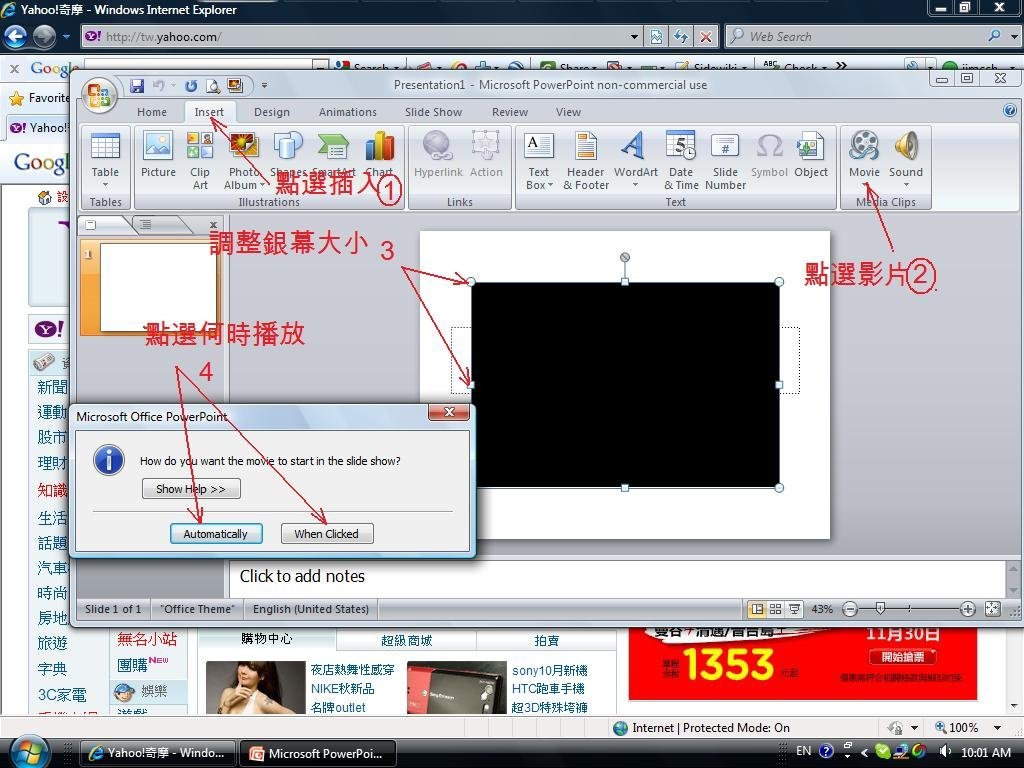The image size is (1024, 768).
Task: Start Slide Show from status bar icon
Action: click(794, 609)
